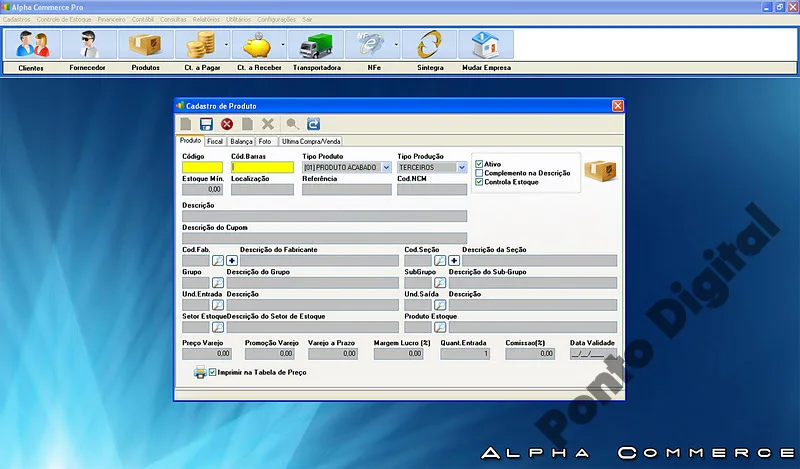Open the Tipo Produção dropdown
Screen dimensions: 800x469
[462, 167]
